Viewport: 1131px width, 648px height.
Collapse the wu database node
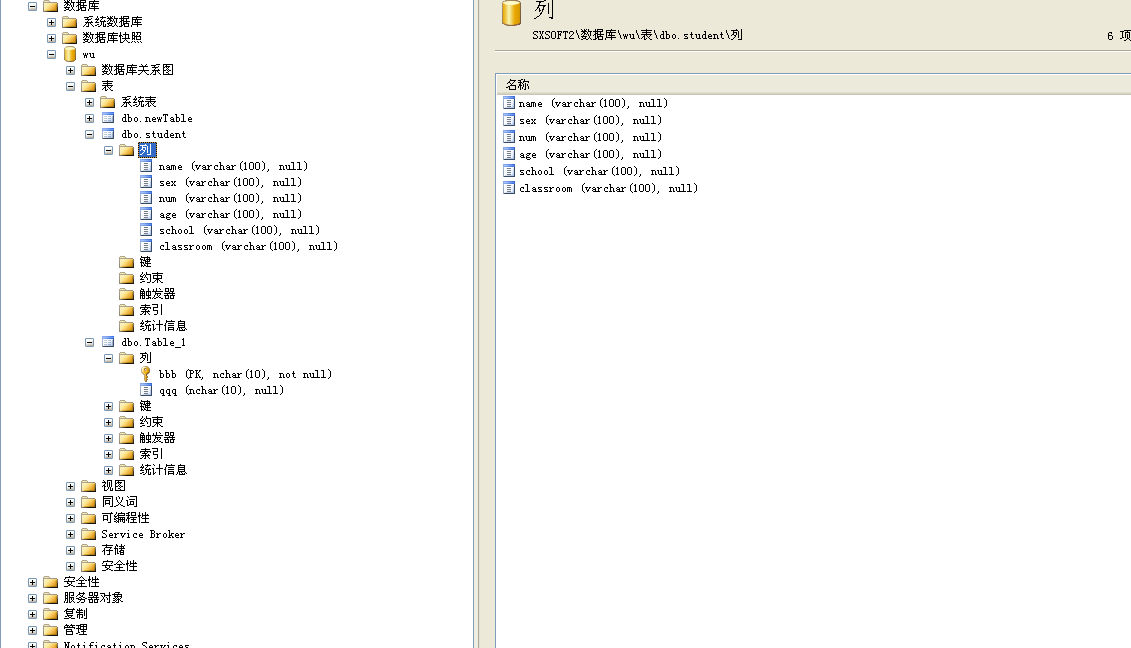51,54
